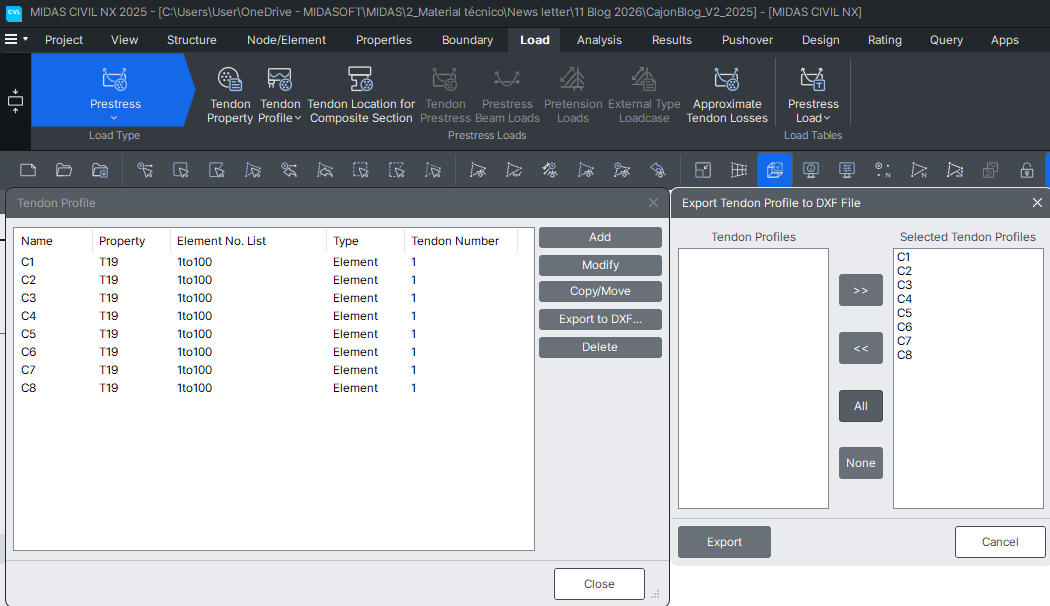Screen dimensions: 1050x606
Task: Open the Design tab
Action: click(820, 40)
